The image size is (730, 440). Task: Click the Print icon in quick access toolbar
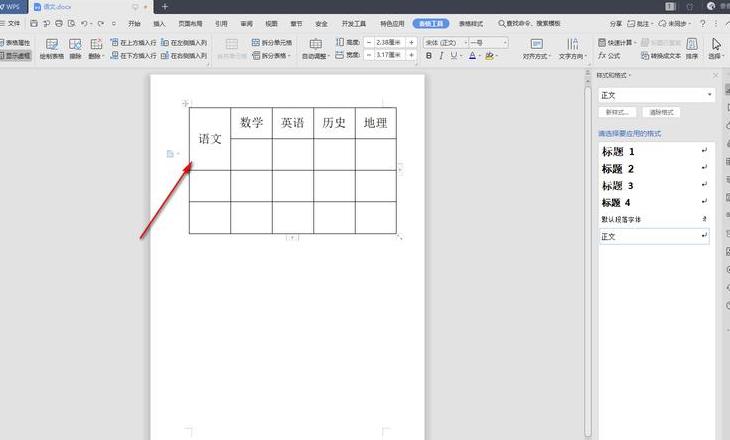(59, 23)
